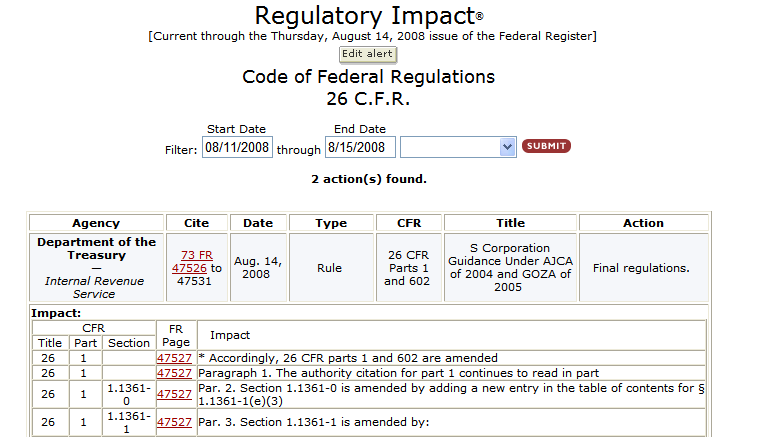Open FR page 47527 link for 'Par. 2' row
Viewport: 767px width, 437px height.
(x=174, y=394)
